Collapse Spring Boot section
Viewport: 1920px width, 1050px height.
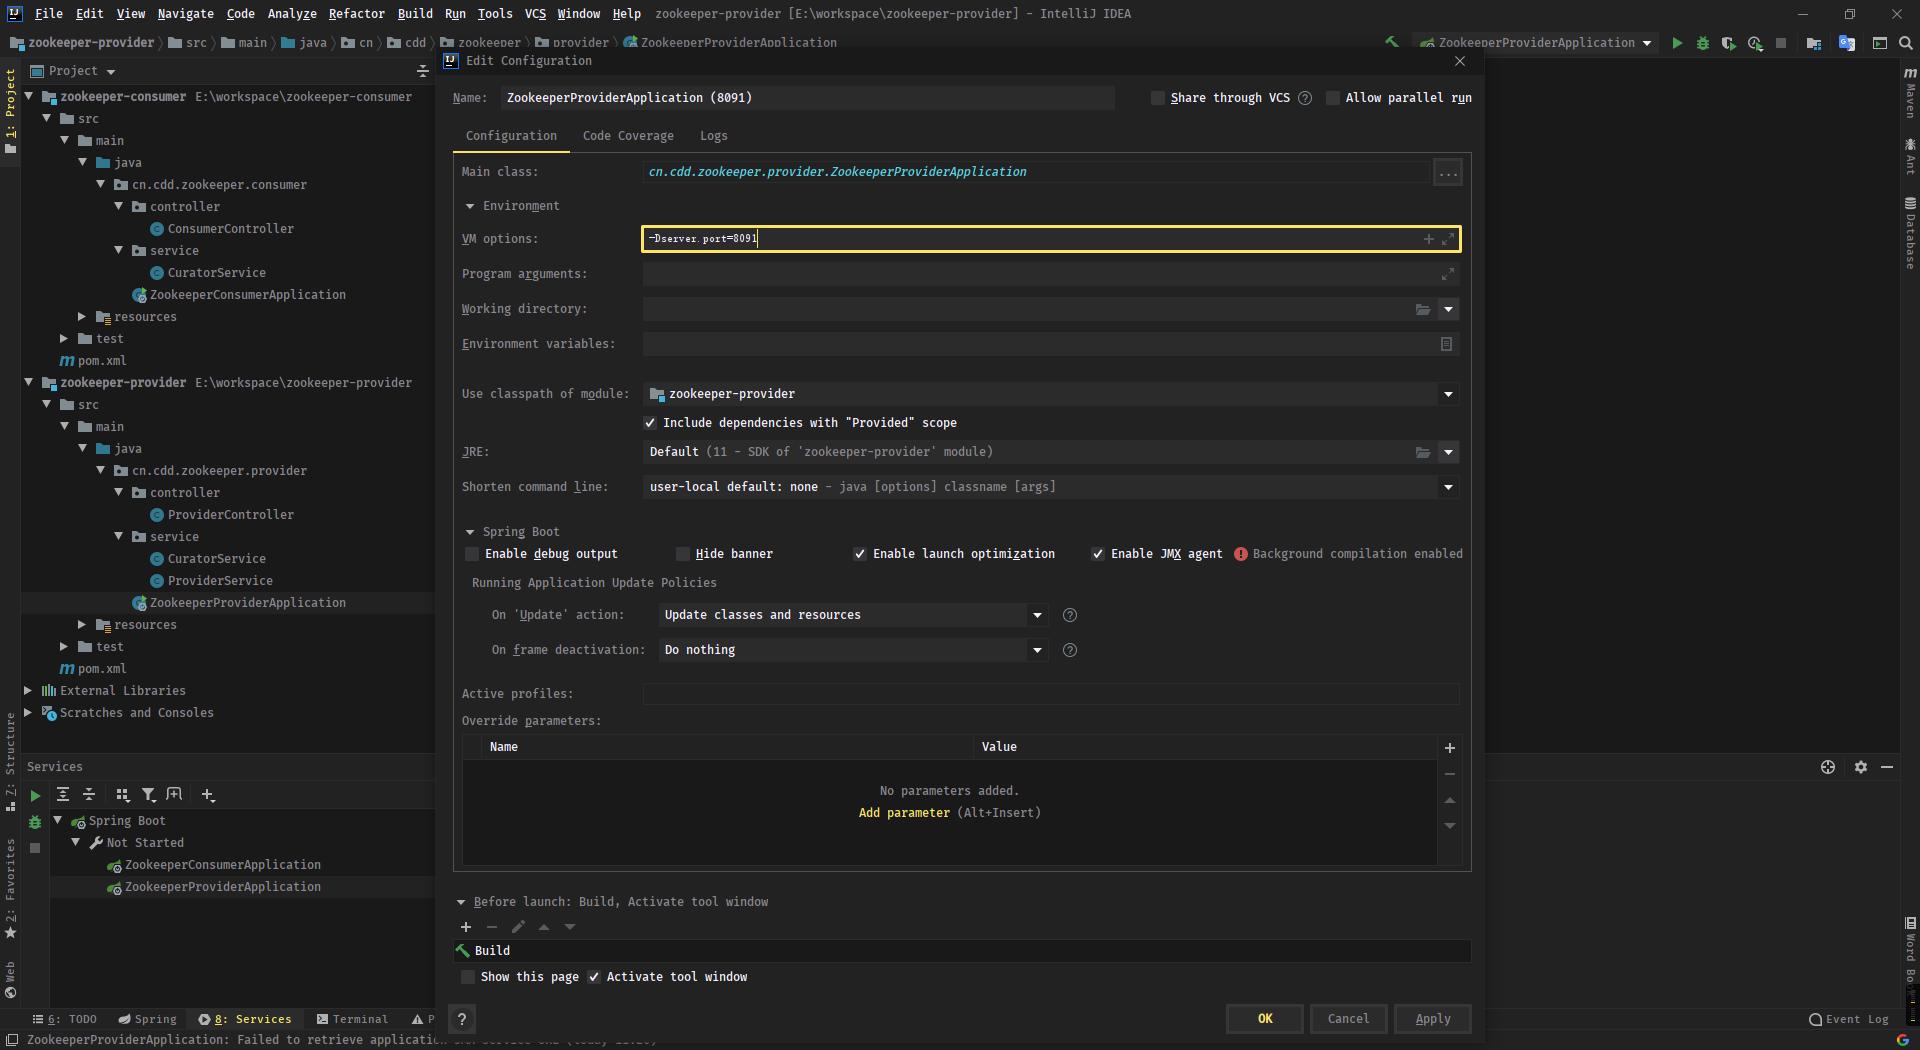470,532
